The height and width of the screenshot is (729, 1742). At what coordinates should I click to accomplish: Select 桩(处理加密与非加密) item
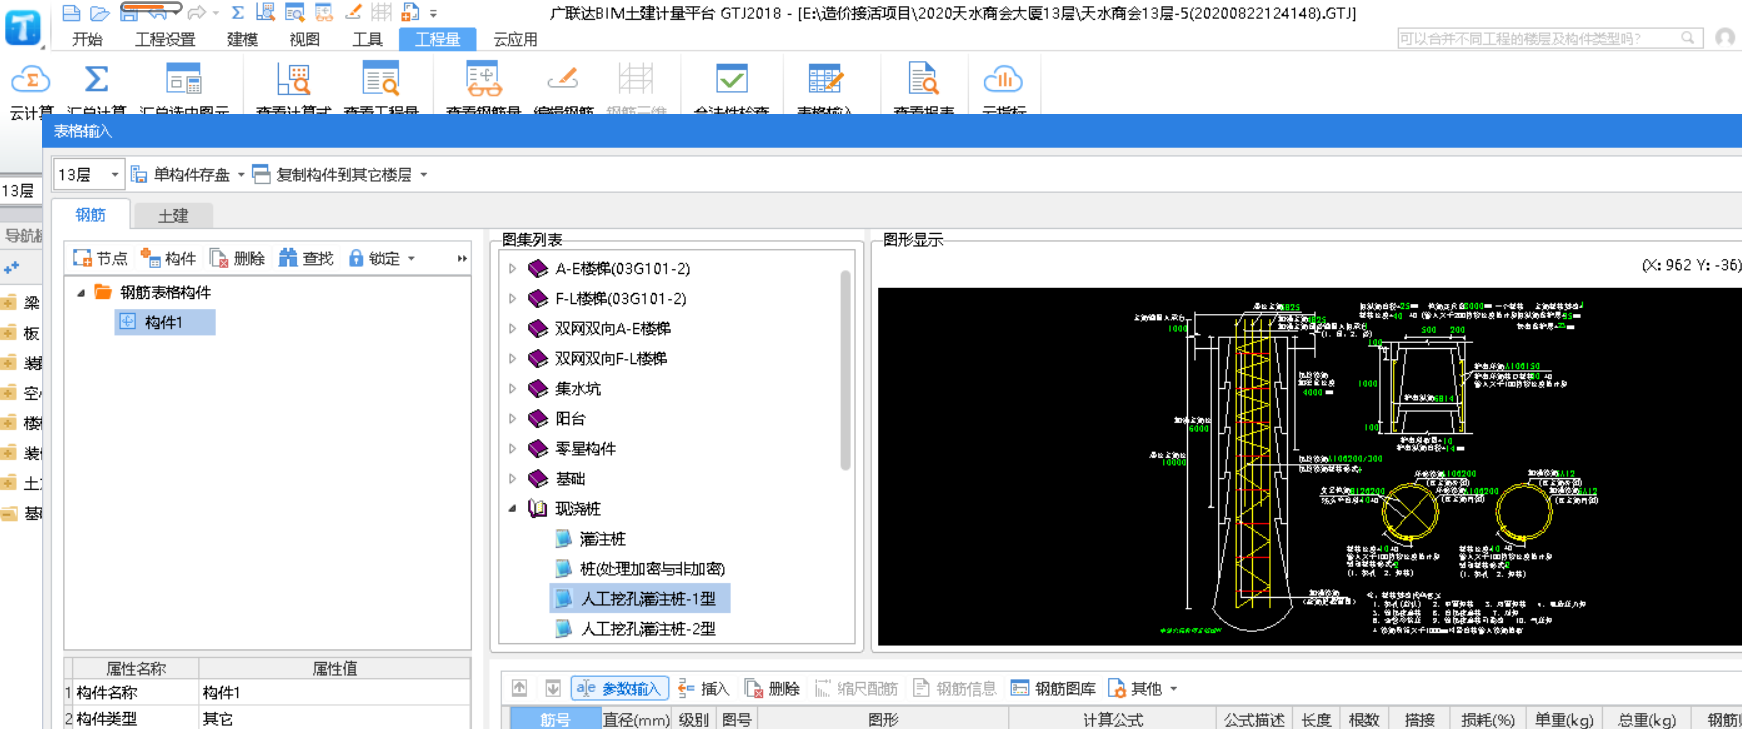(652, 568)
